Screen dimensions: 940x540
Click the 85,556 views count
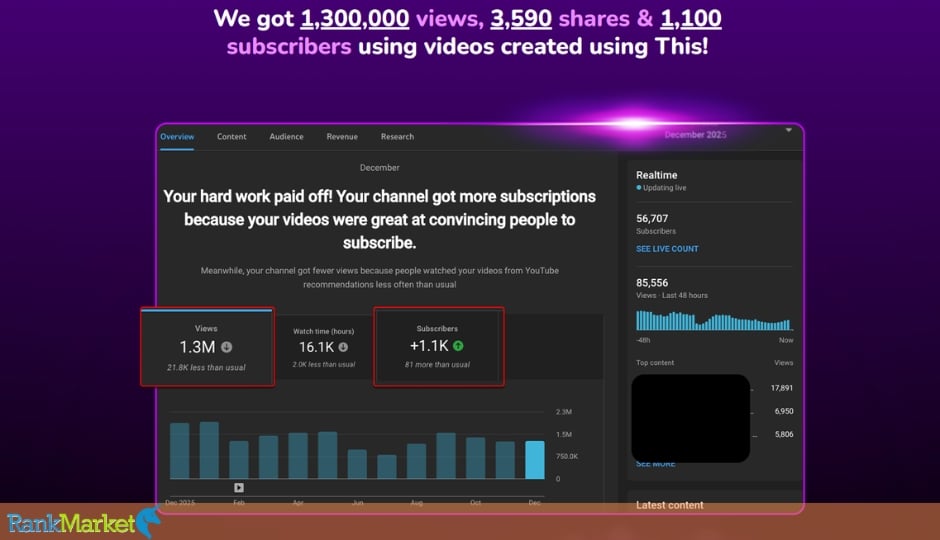pos(652,283)
